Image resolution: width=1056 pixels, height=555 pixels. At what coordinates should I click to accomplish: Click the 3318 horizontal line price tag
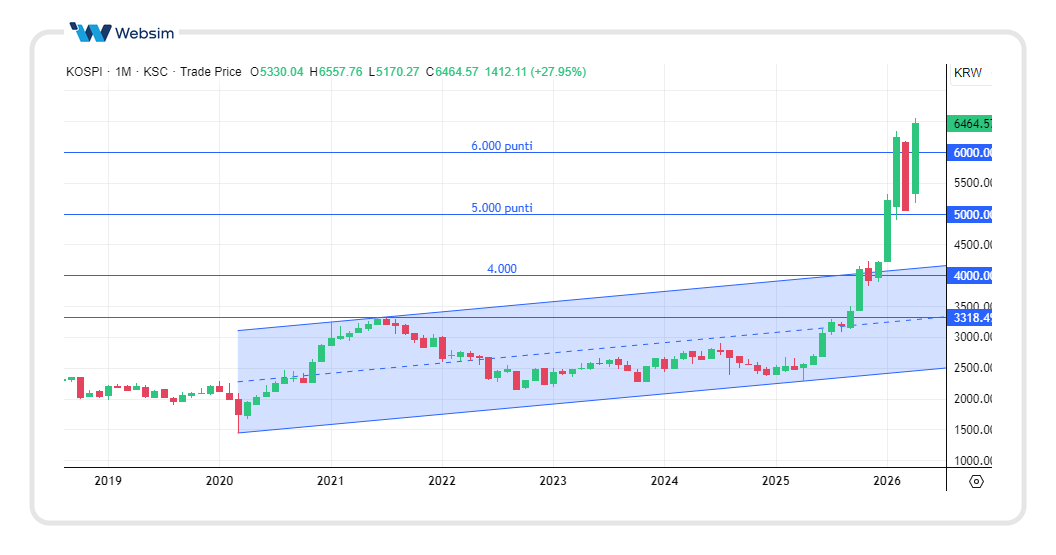[x=970, y=318]
